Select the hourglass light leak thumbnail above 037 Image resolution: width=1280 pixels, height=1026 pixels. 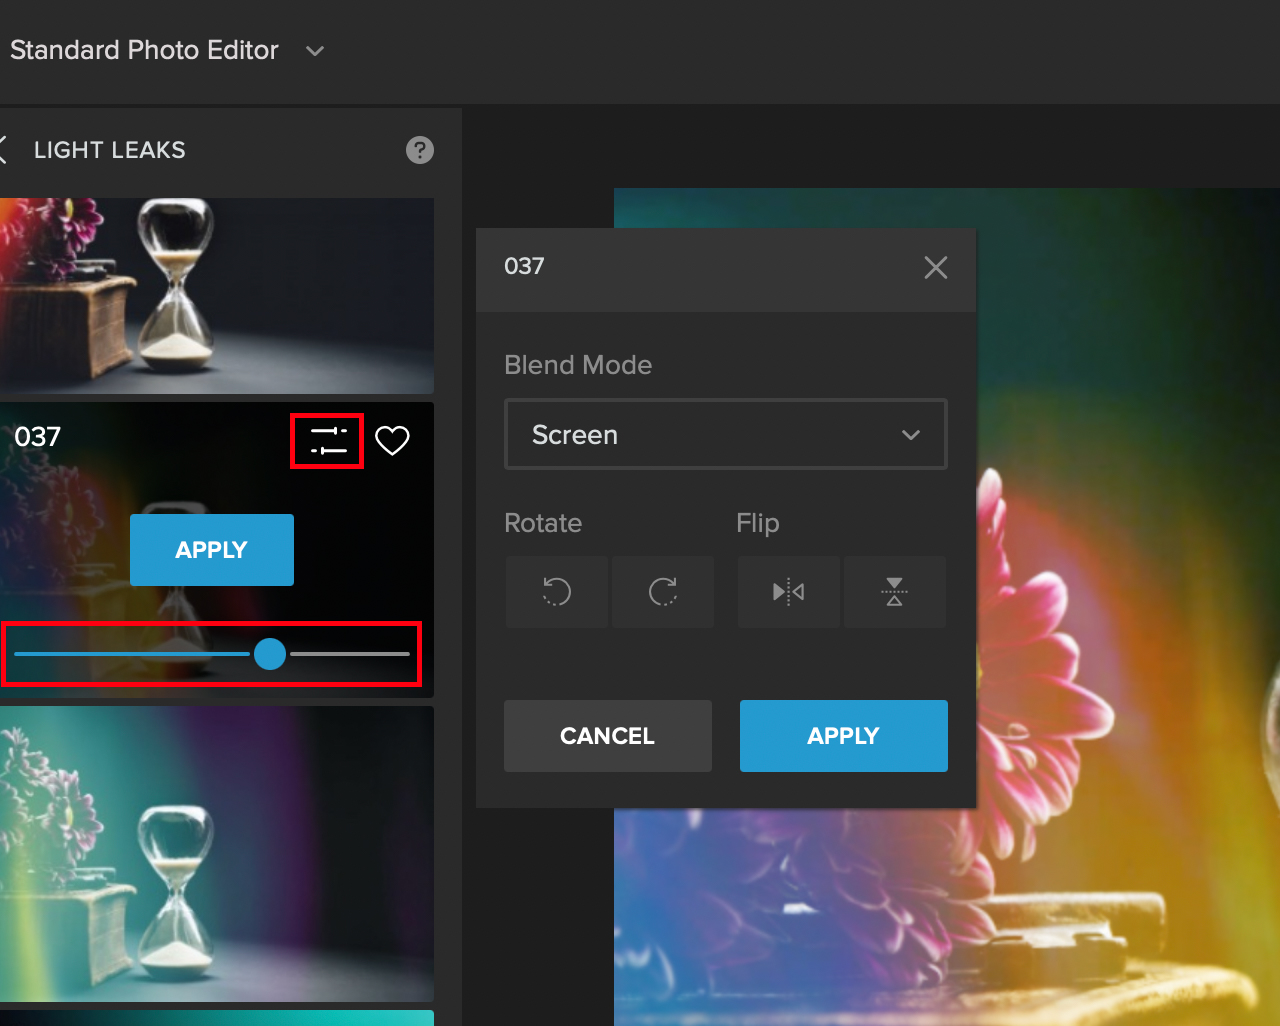coord(217,296)
